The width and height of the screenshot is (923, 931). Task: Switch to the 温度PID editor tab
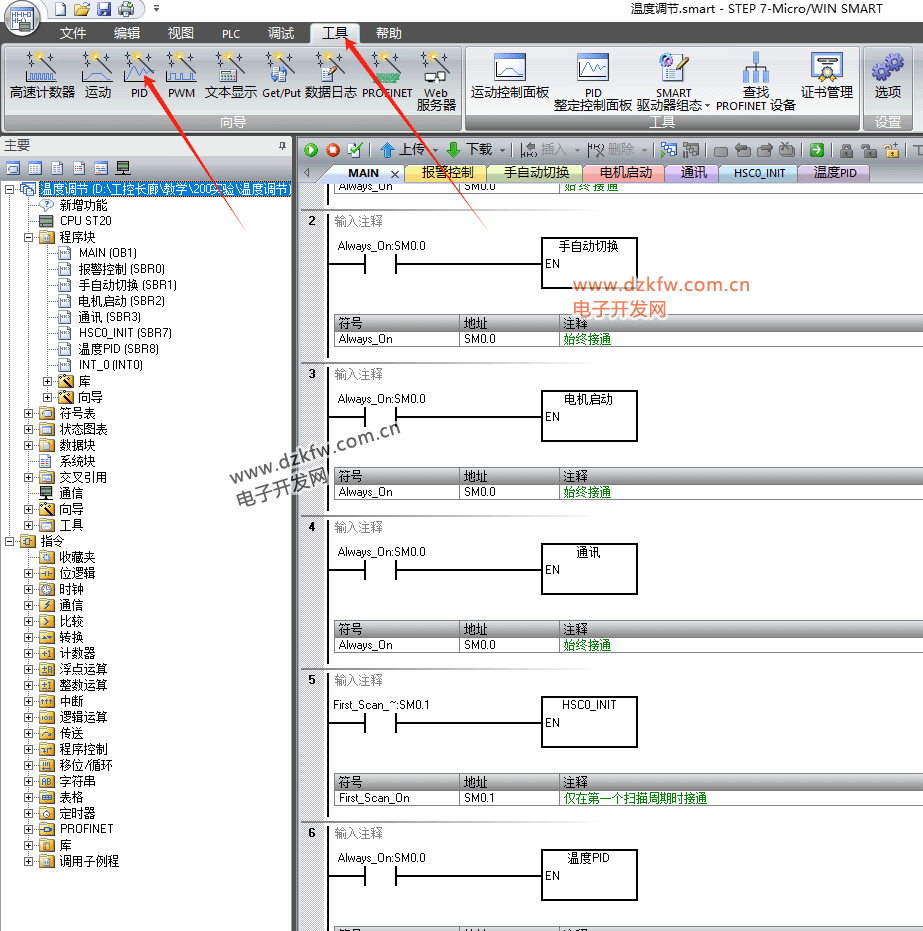tap(834, 172)
